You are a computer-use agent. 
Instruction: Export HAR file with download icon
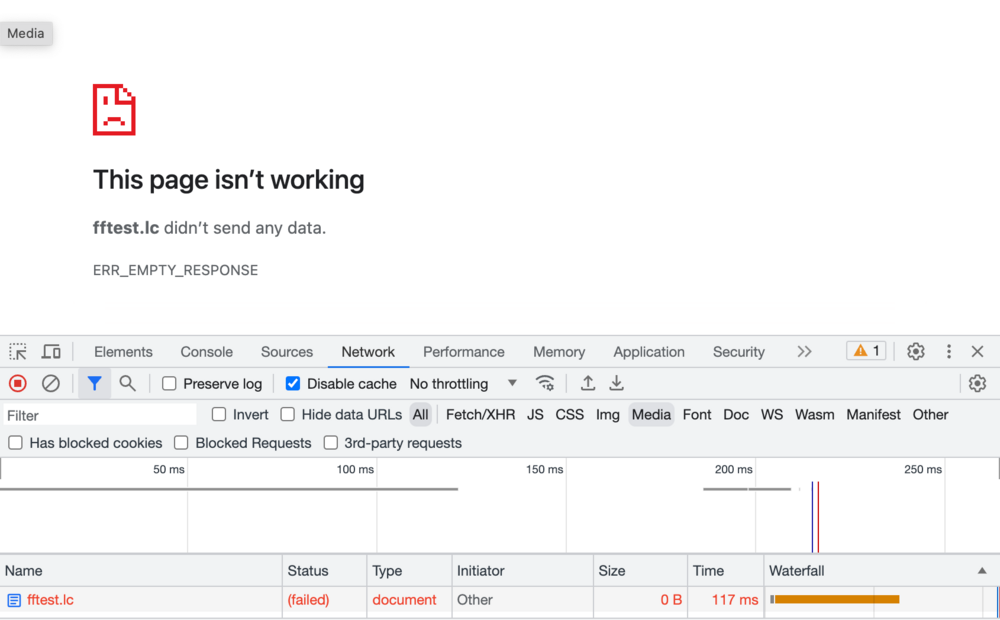pyautogui.click(x=617, y=384)
